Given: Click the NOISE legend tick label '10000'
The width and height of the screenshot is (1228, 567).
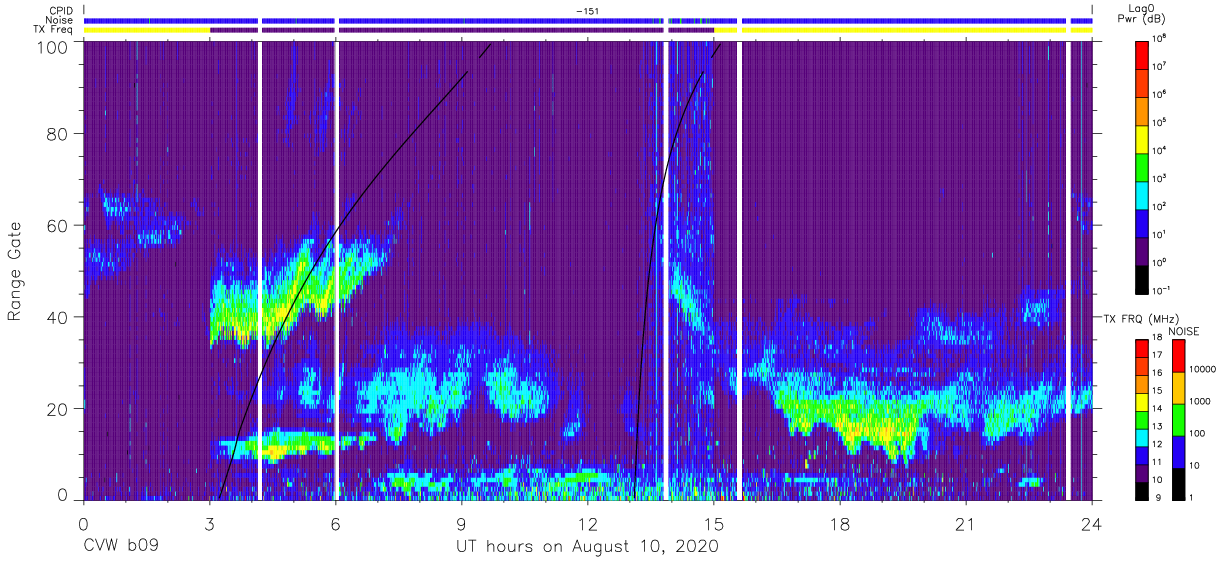Looking at the screenshot, I should (x=1202, y=370).
